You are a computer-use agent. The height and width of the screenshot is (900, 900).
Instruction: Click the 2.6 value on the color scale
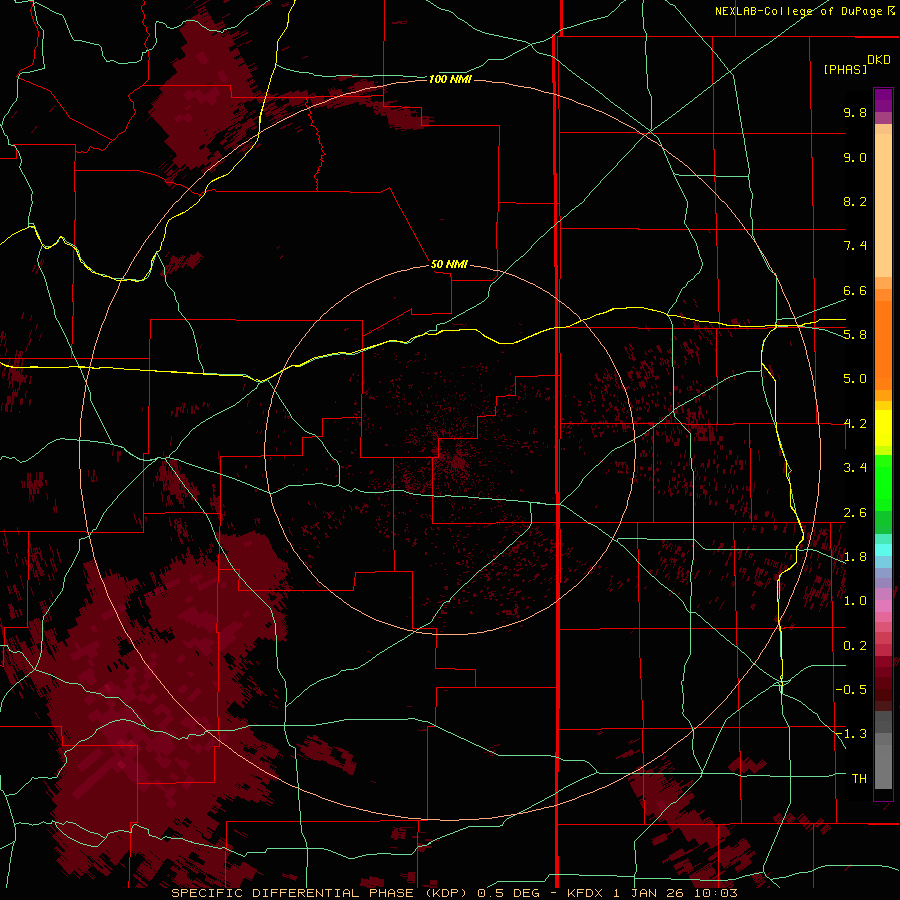pos(855,513)
